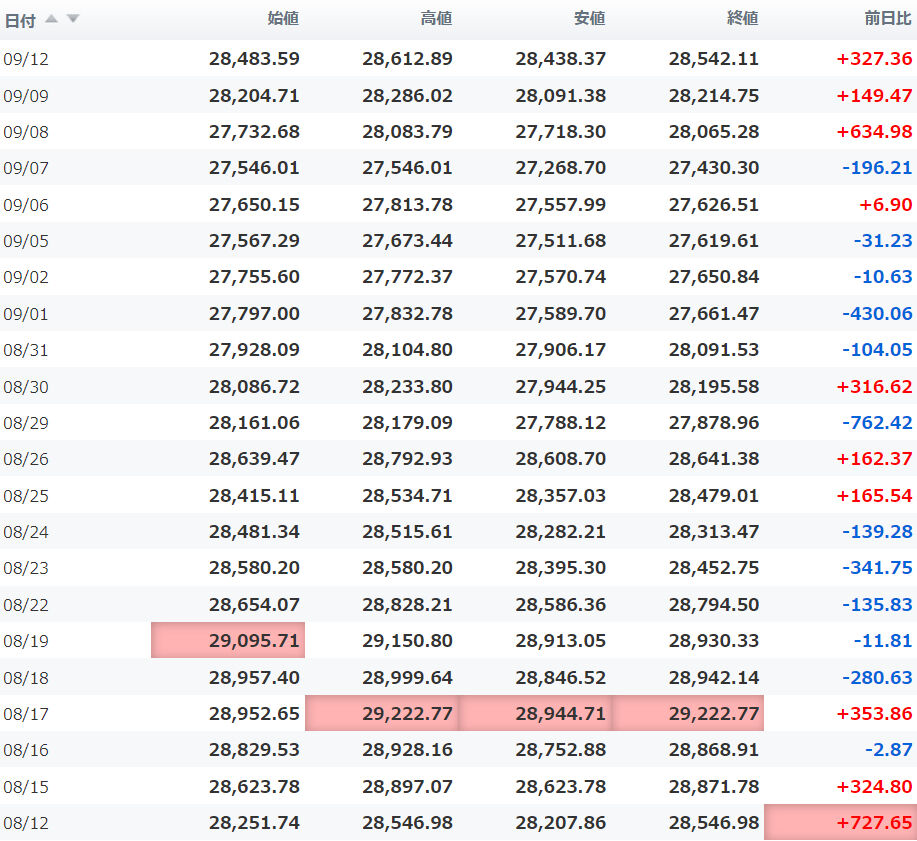Click the 始値 column header

pos(283,19)
